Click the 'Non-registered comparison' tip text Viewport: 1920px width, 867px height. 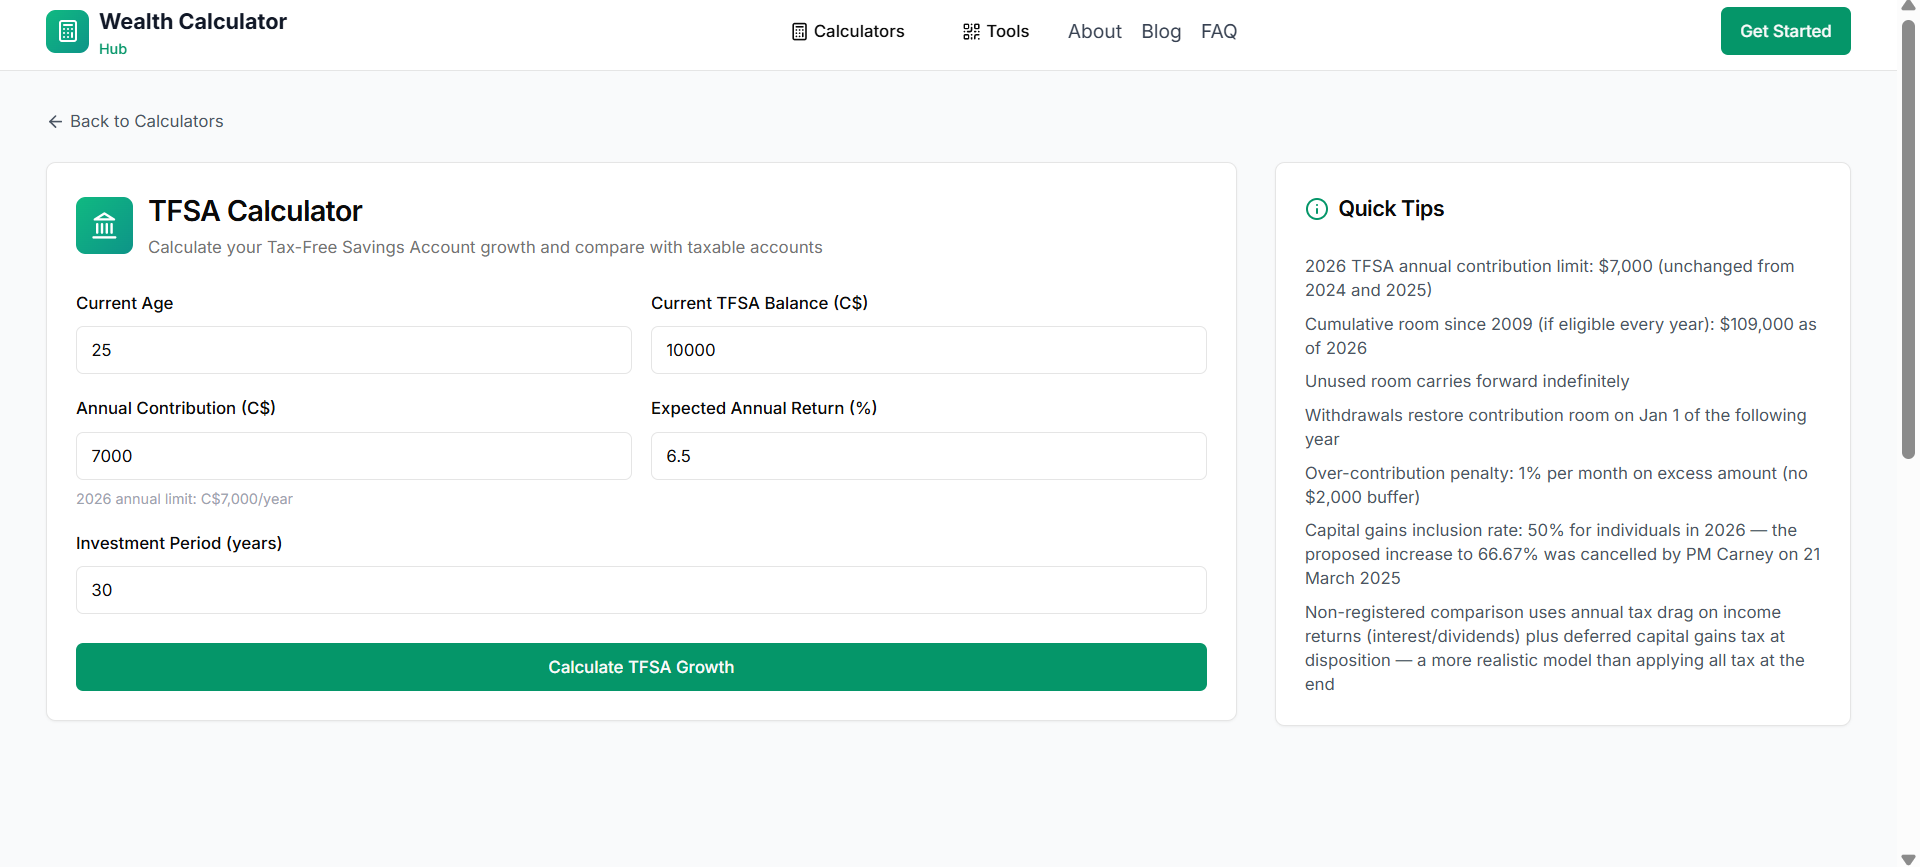click(x=1554, y=648)
